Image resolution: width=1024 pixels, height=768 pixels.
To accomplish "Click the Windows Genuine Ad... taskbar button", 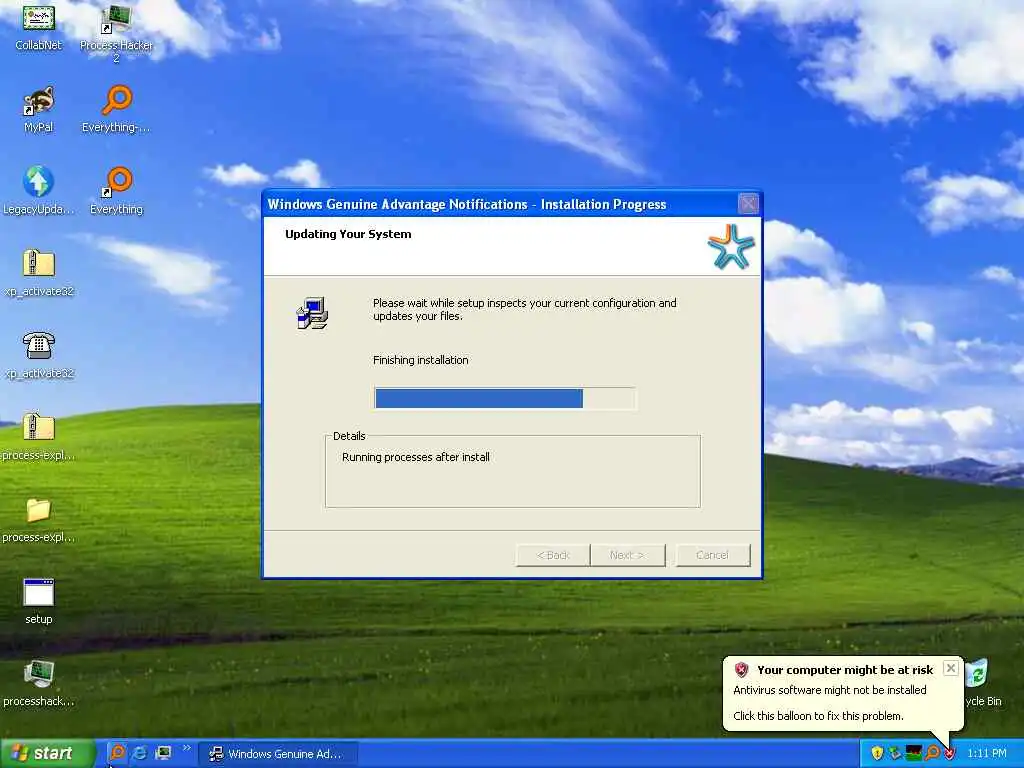I will coord(278,754).
